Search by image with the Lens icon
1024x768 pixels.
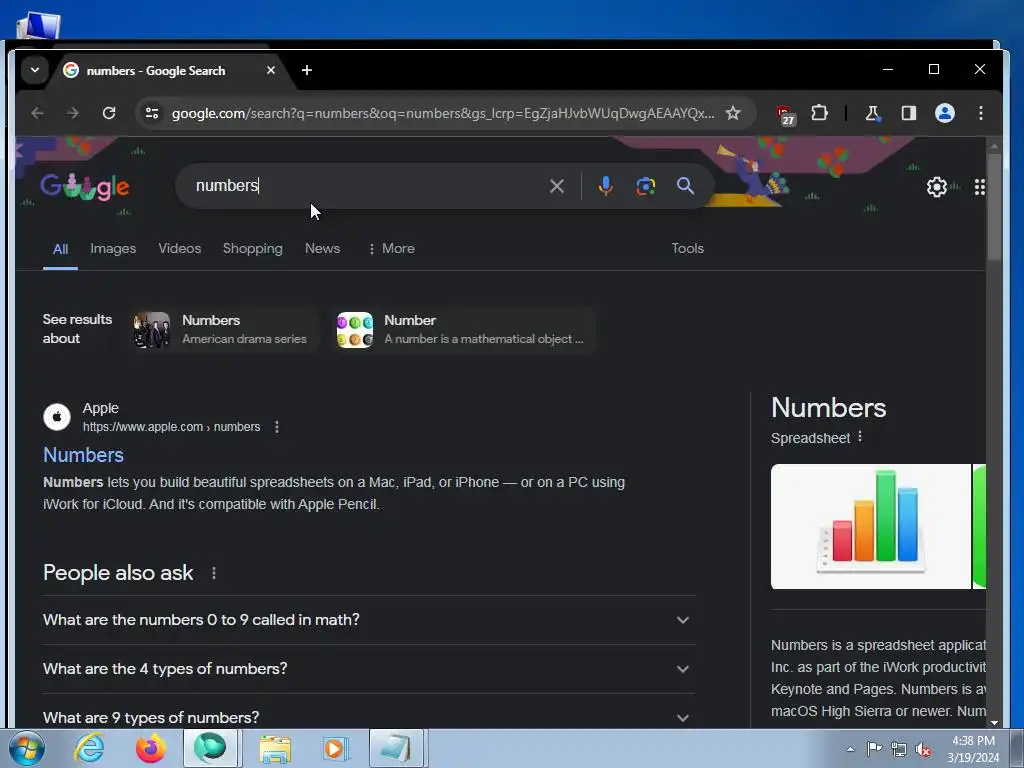[x=645, y=186]
